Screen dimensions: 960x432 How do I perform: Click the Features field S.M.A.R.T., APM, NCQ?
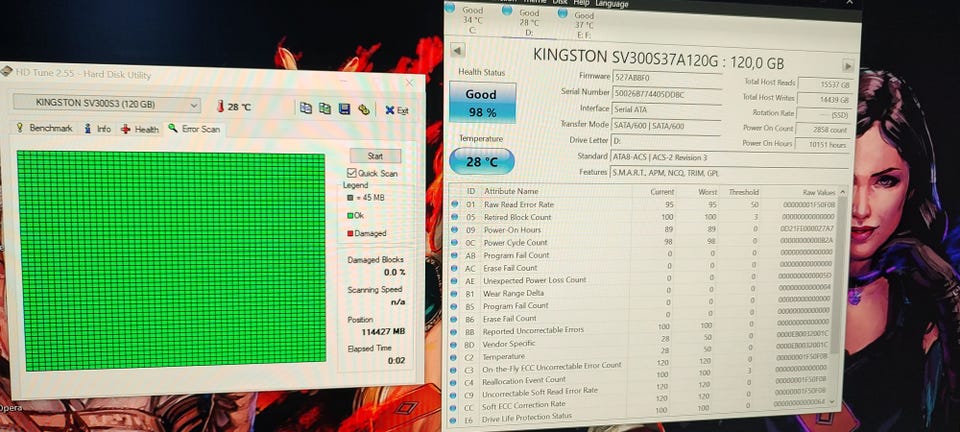point(729,173)
